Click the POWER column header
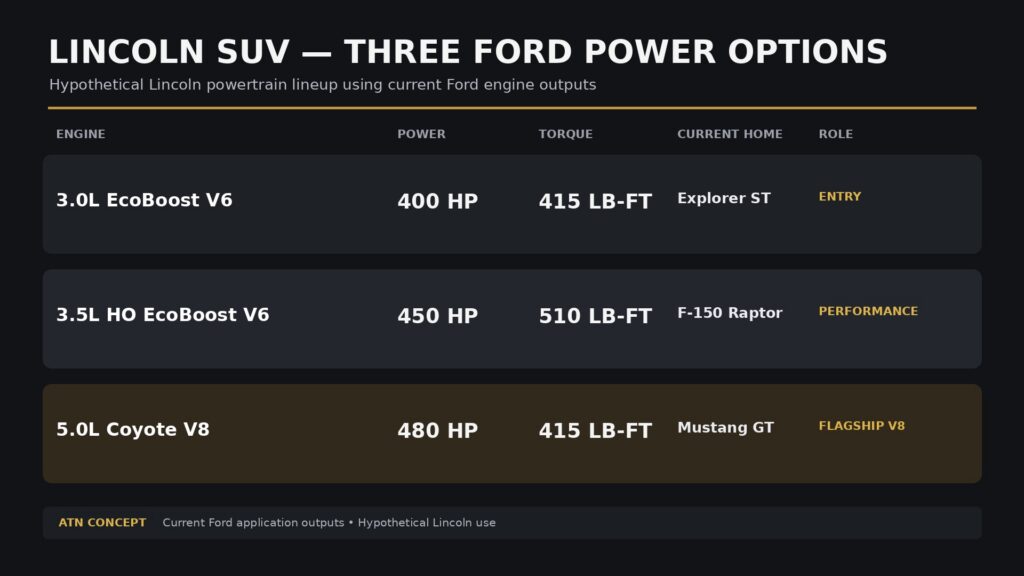The image size is (1024, 576). (x=421, y=134)
